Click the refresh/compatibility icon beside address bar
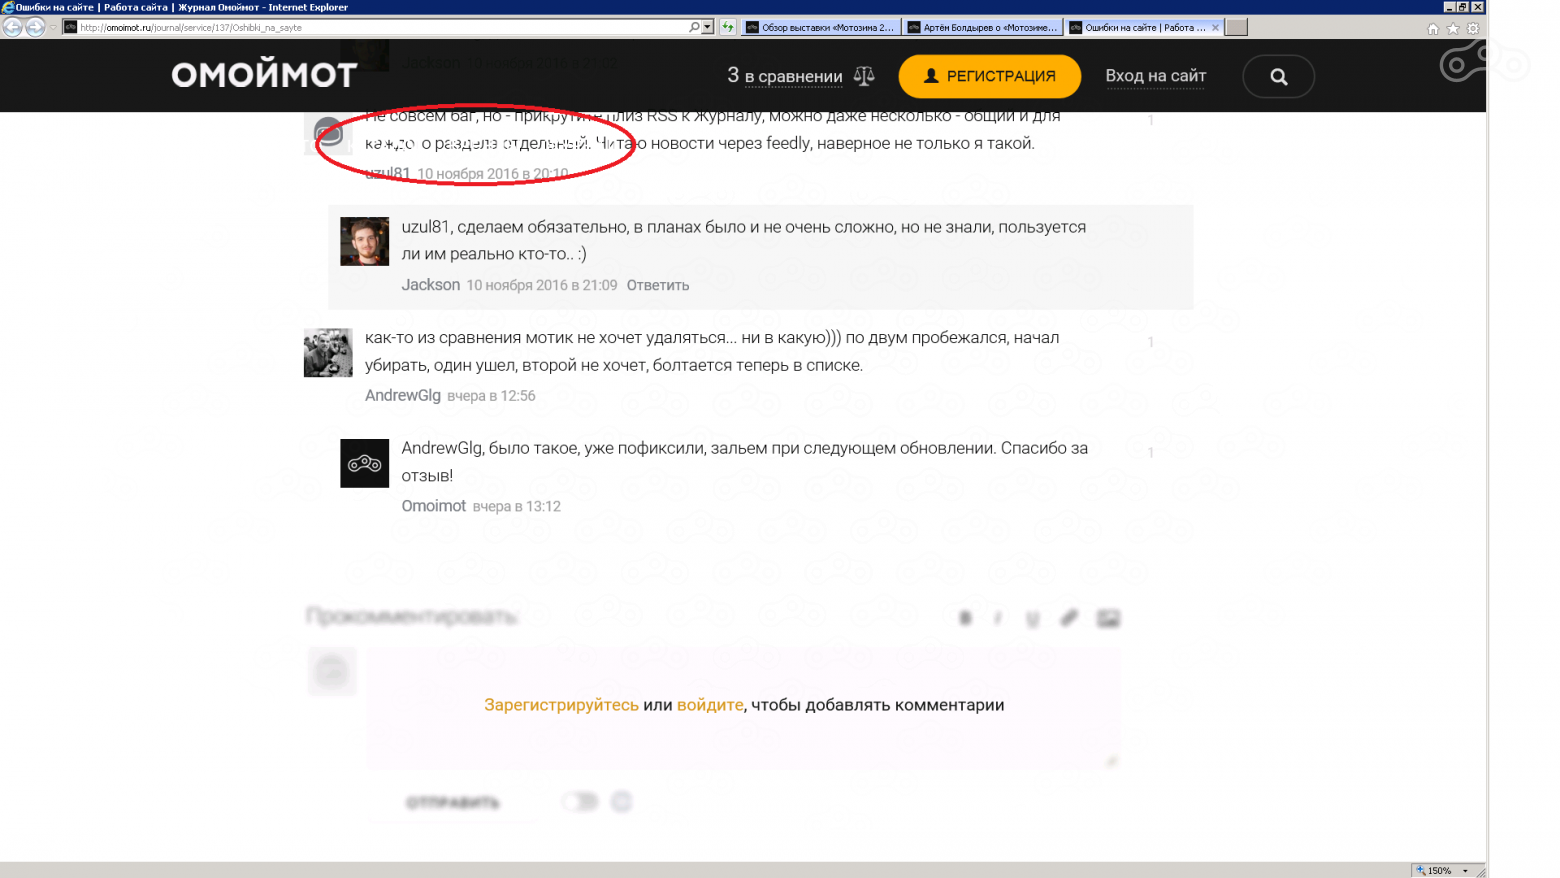This screenshot has height=878, width=1560. [728, 27]
